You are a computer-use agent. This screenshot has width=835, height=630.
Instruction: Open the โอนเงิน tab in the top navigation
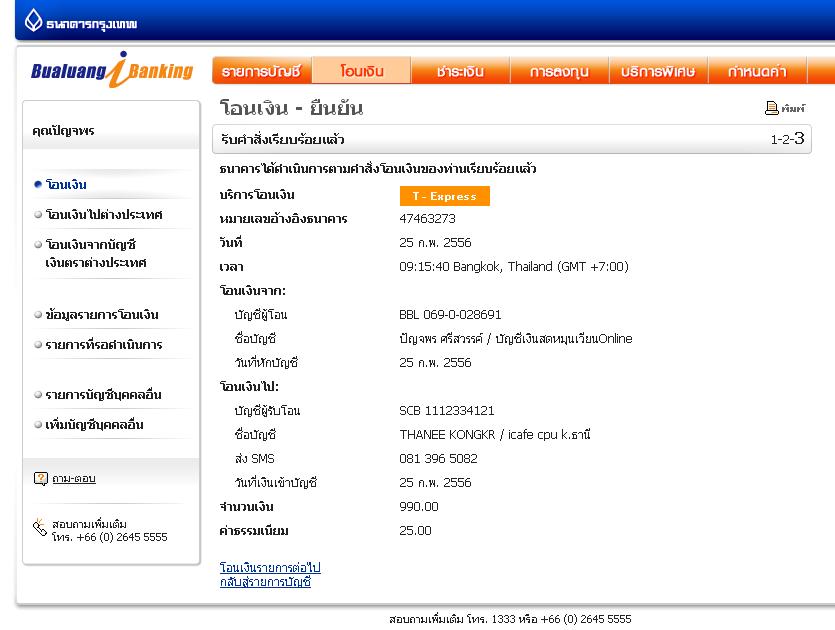(x=362, y=71)
